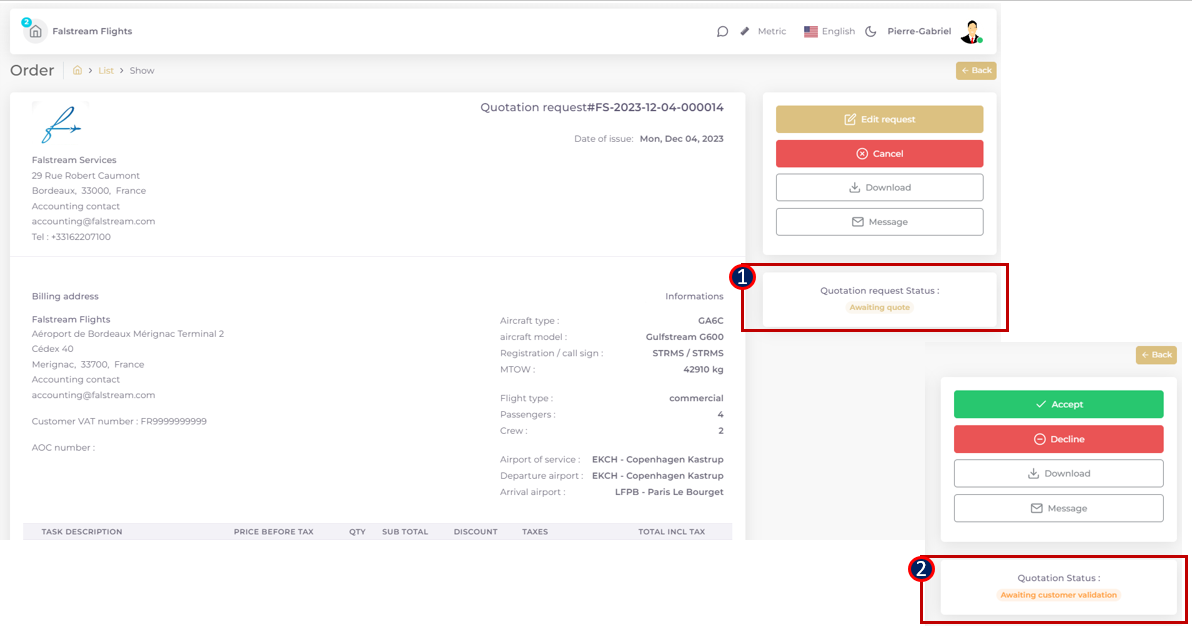1192x626 pixels.
Task: Click the ruler icon beside Metric
Action: 745,31
